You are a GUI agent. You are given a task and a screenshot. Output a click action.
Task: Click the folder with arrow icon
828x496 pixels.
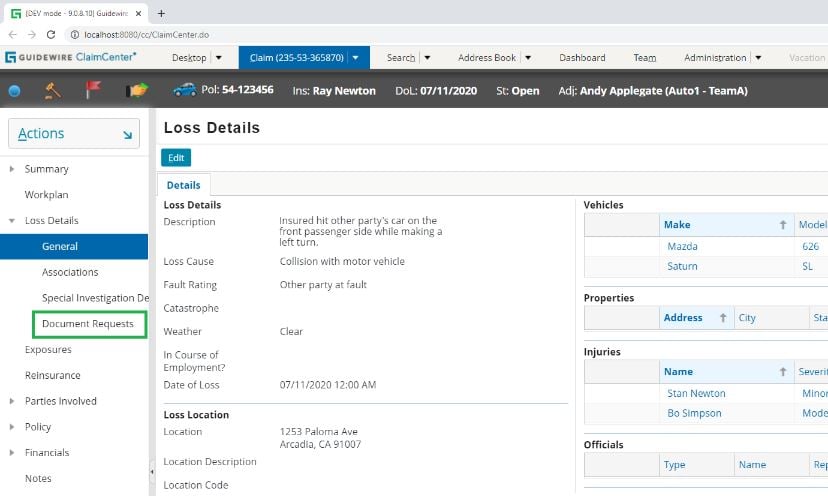pyautogui.click(x=137, y=90)
